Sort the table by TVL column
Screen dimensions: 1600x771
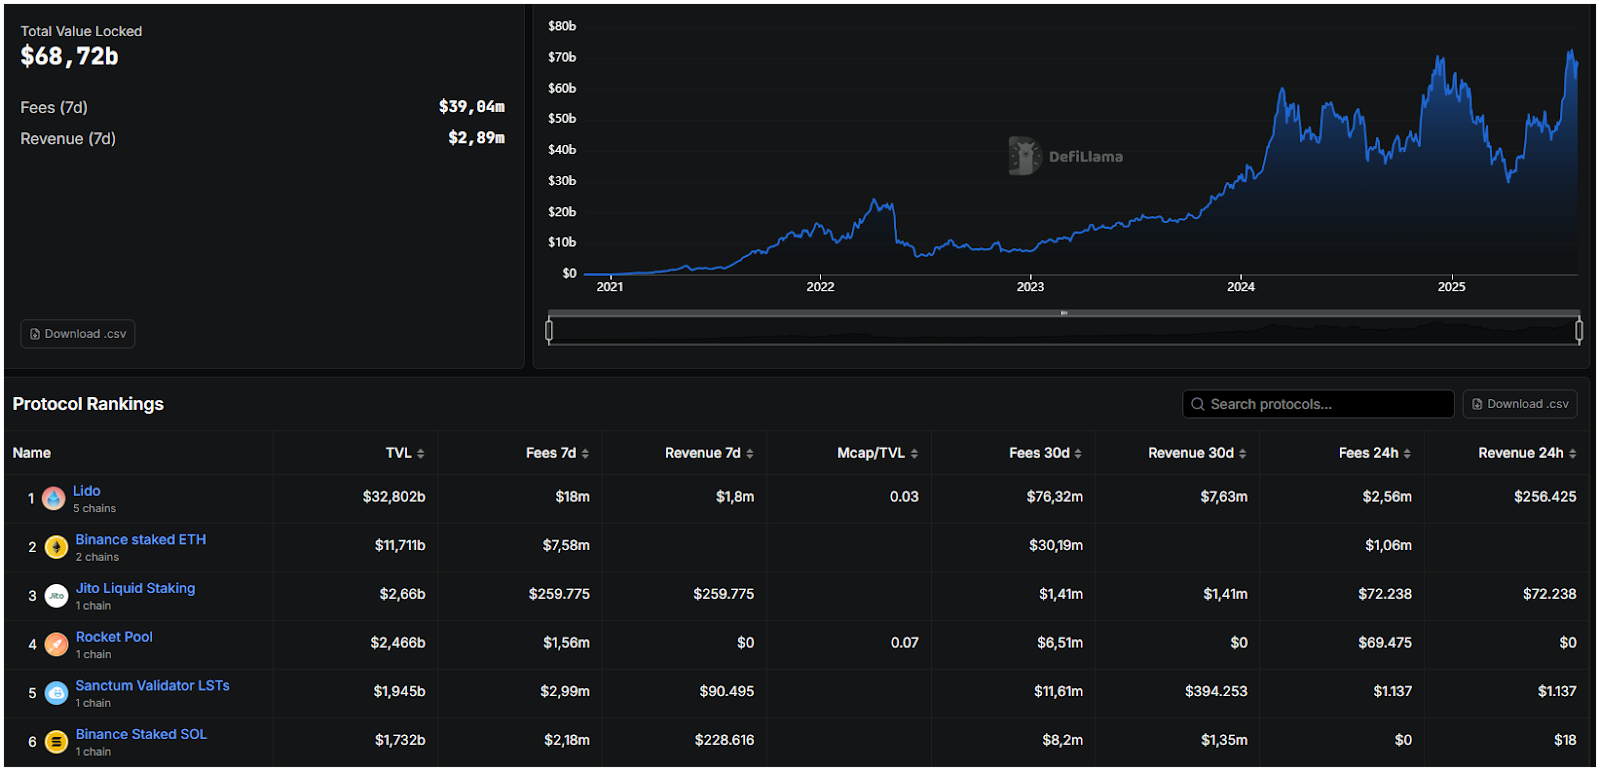[x=405, y=453]
